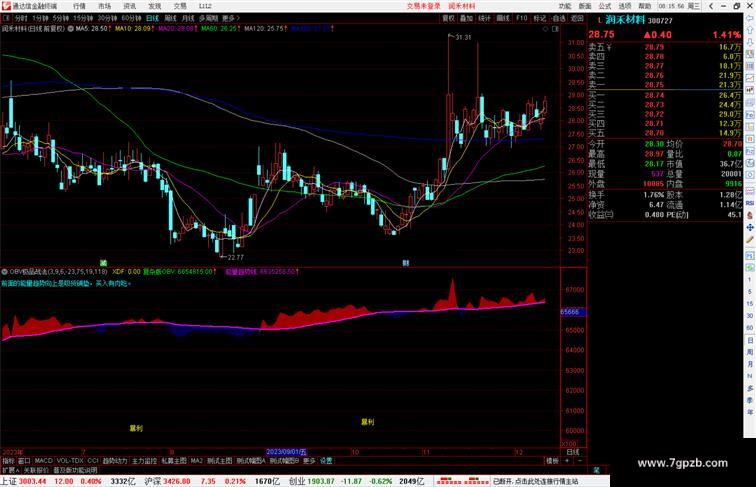The height and width of the screenshot is (487, 756).
Task: Open the 功能 menu
Action: click(x=565, y=6)
